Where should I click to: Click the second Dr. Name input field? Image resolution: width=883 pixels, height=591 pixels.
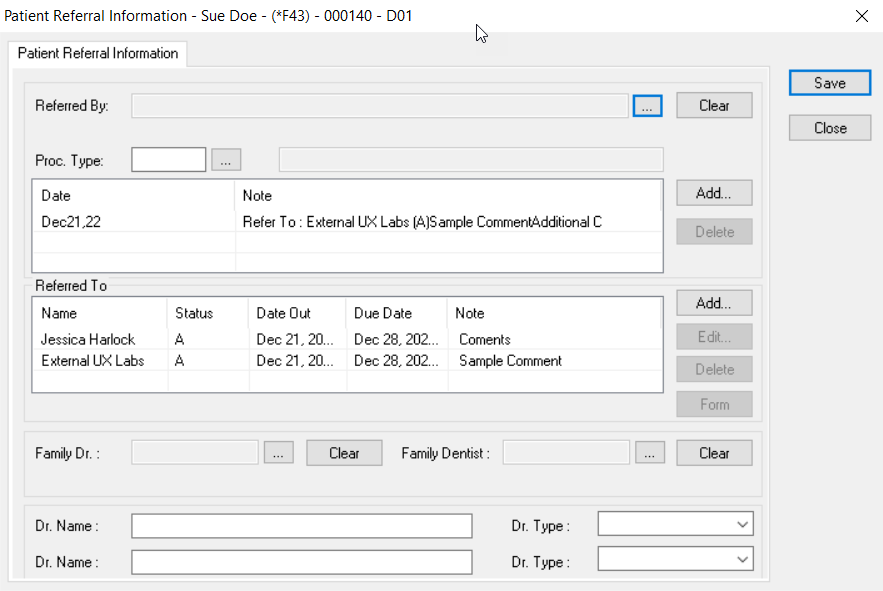point(302,562)
